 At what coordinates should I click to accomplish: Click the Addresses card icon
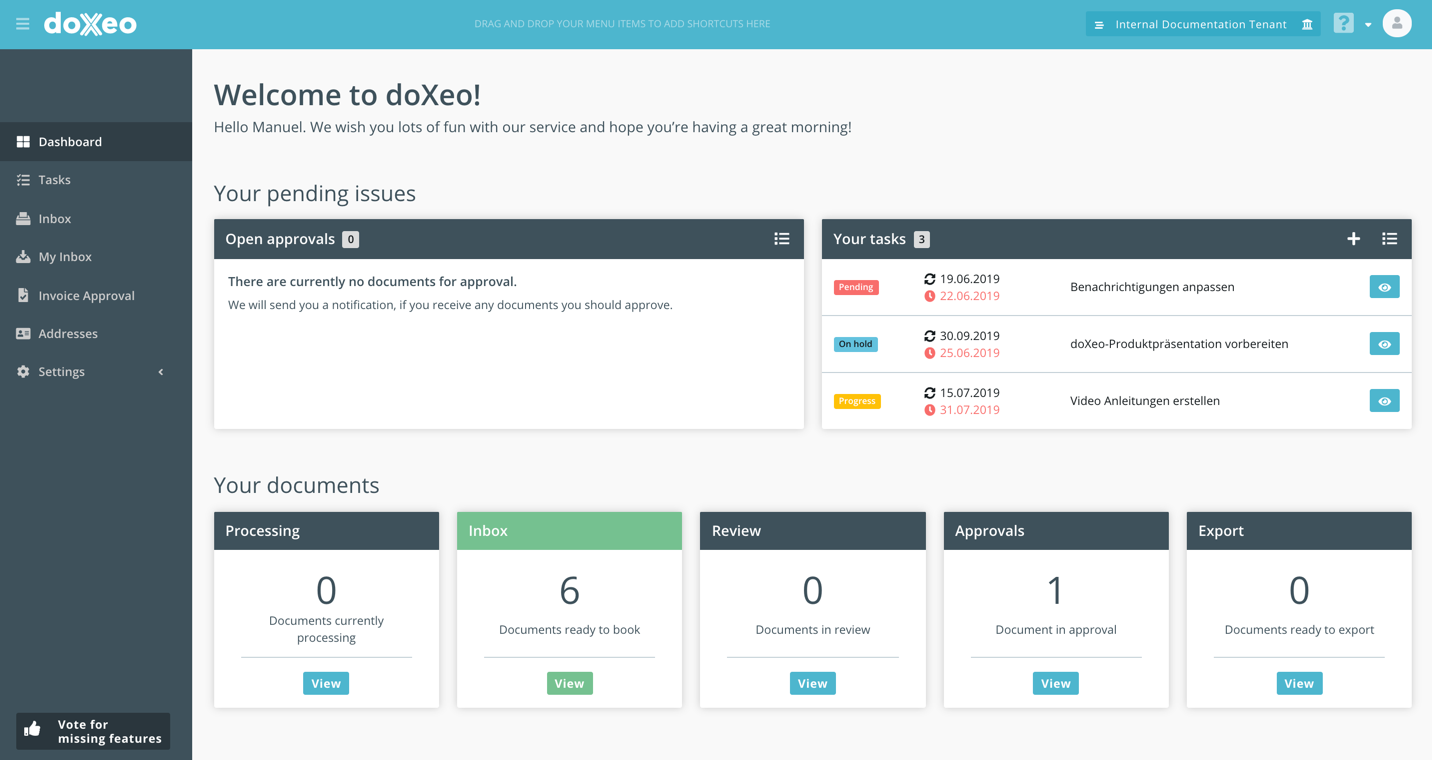[x=23, y=334]
